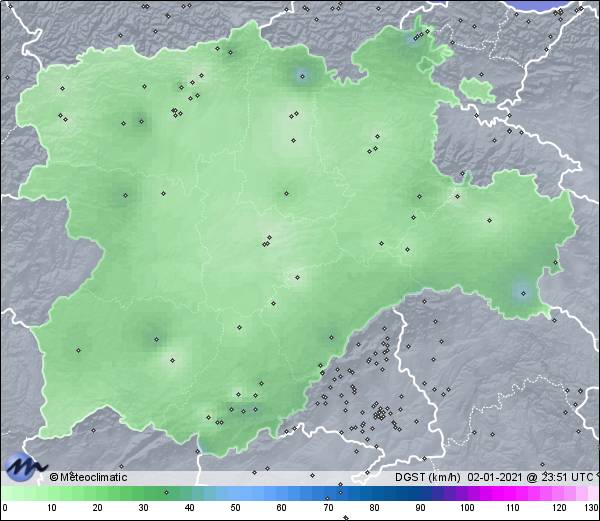Click the legend value 80
Screen dimensions: 600x521
pos(374,508)
